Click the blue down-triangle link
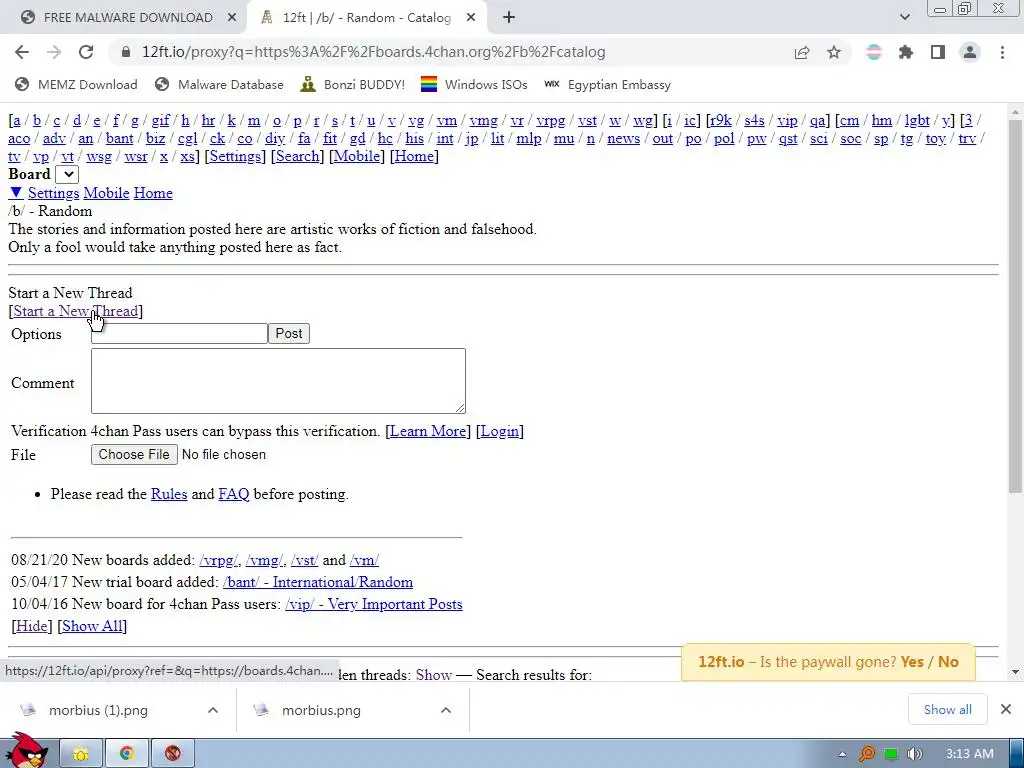This screenshot has width=1024, height=768. coord(16,193)
